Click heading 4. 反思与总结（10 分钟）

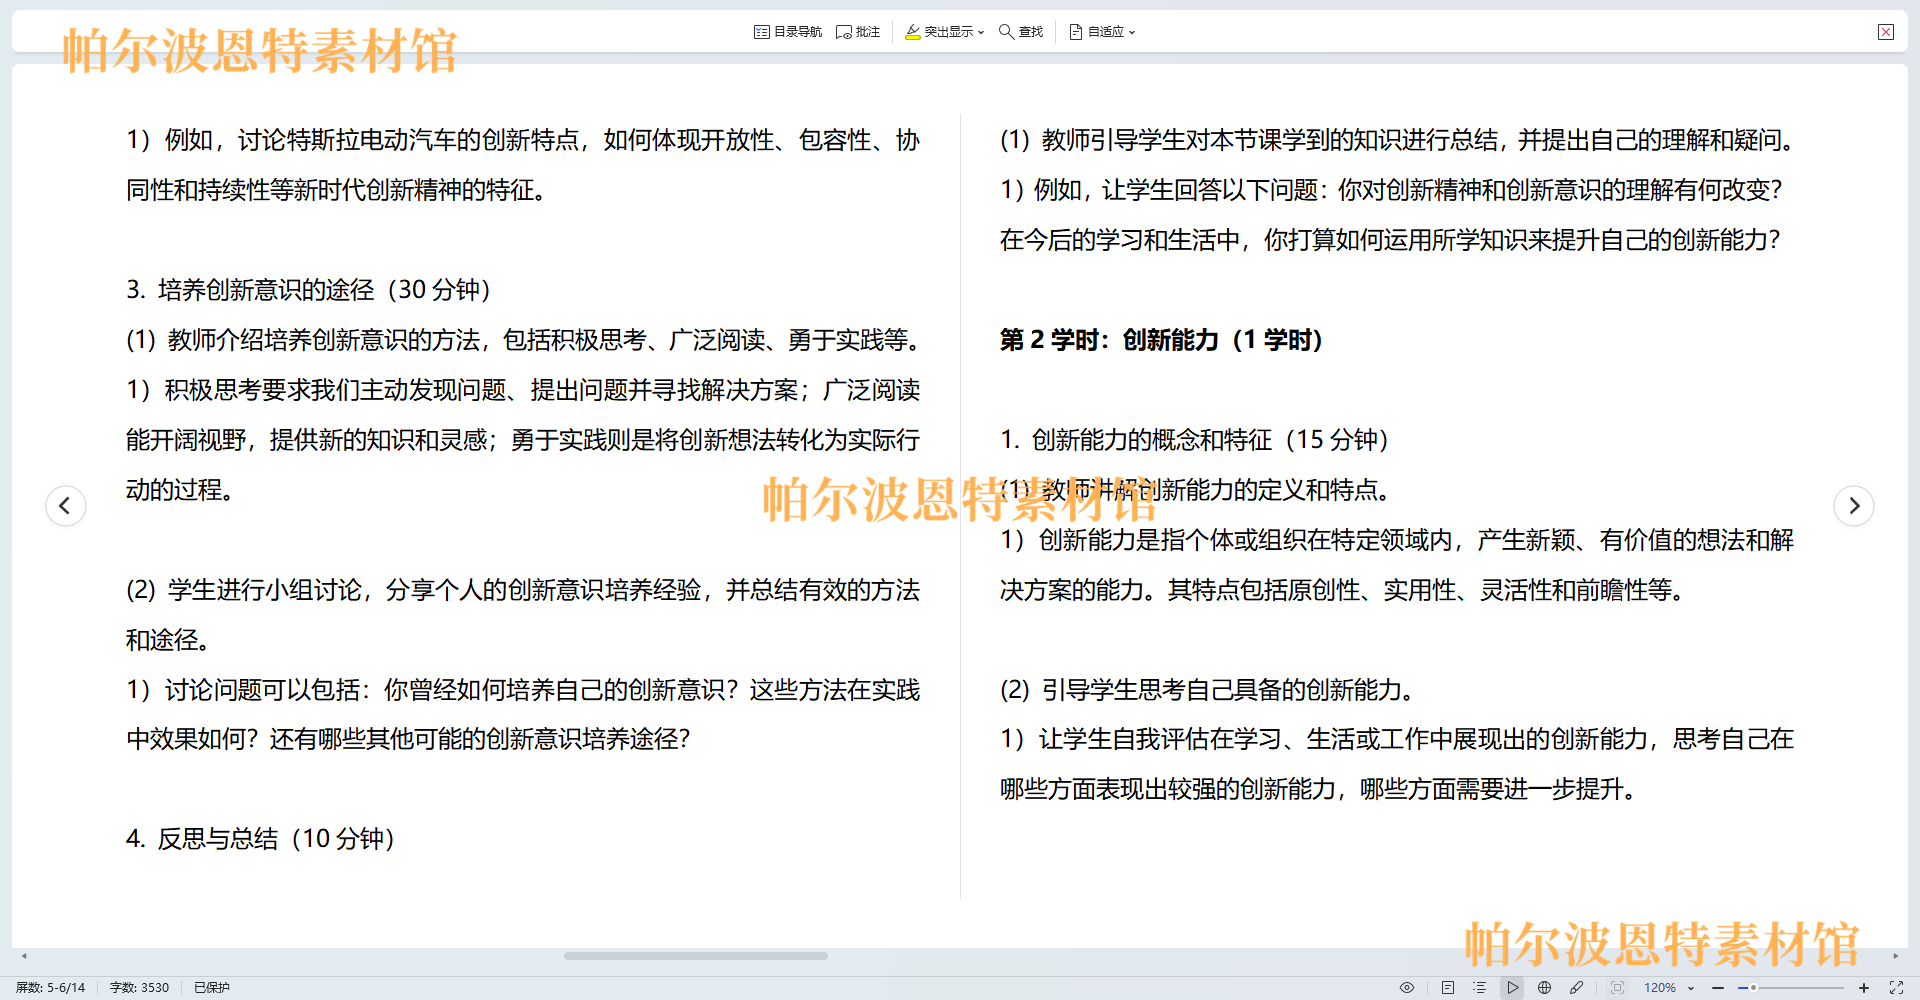[260, 839]
